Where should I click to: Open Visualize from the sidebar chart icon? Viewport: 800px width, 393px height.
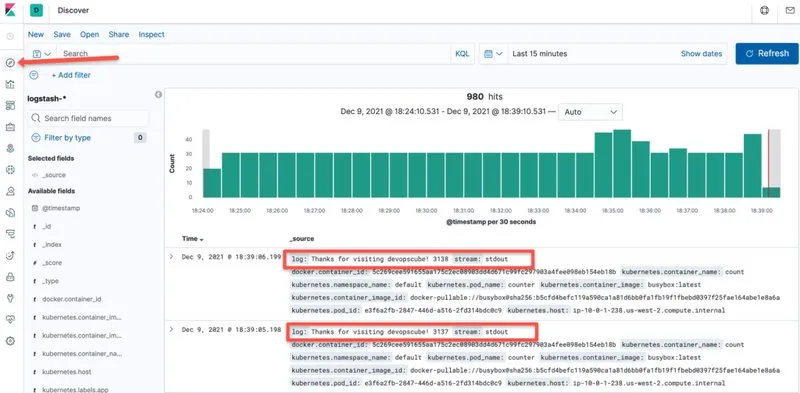point(10,84)
